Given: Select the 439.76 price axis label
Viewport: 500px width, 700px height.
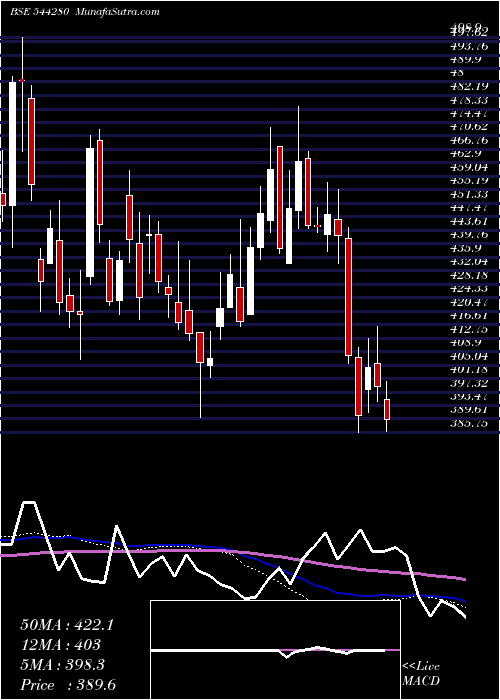Looking at the screenshot, I should (469, 235).
